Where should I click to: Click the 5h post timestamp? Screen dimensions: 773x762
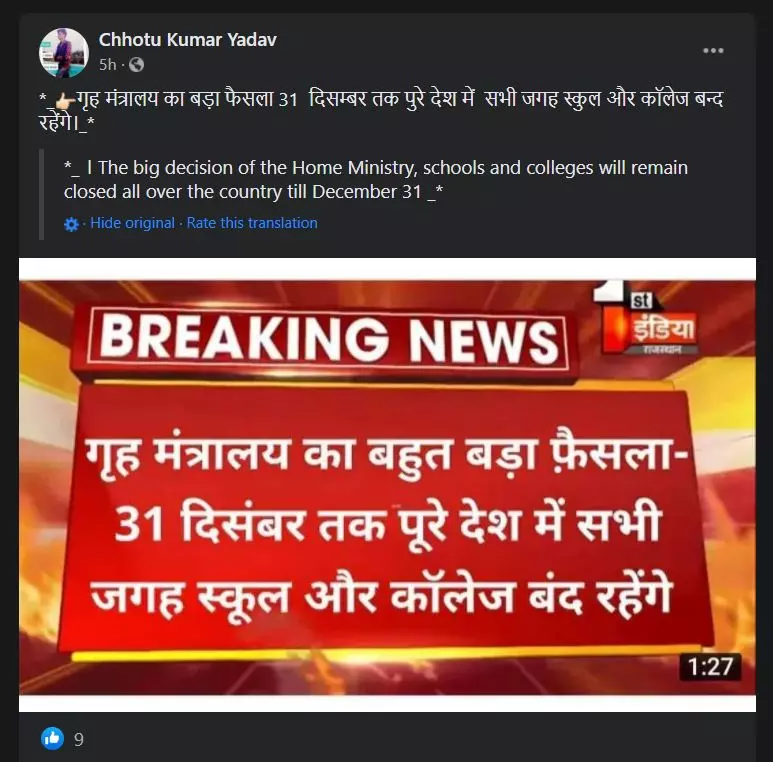tap(107, 65)
